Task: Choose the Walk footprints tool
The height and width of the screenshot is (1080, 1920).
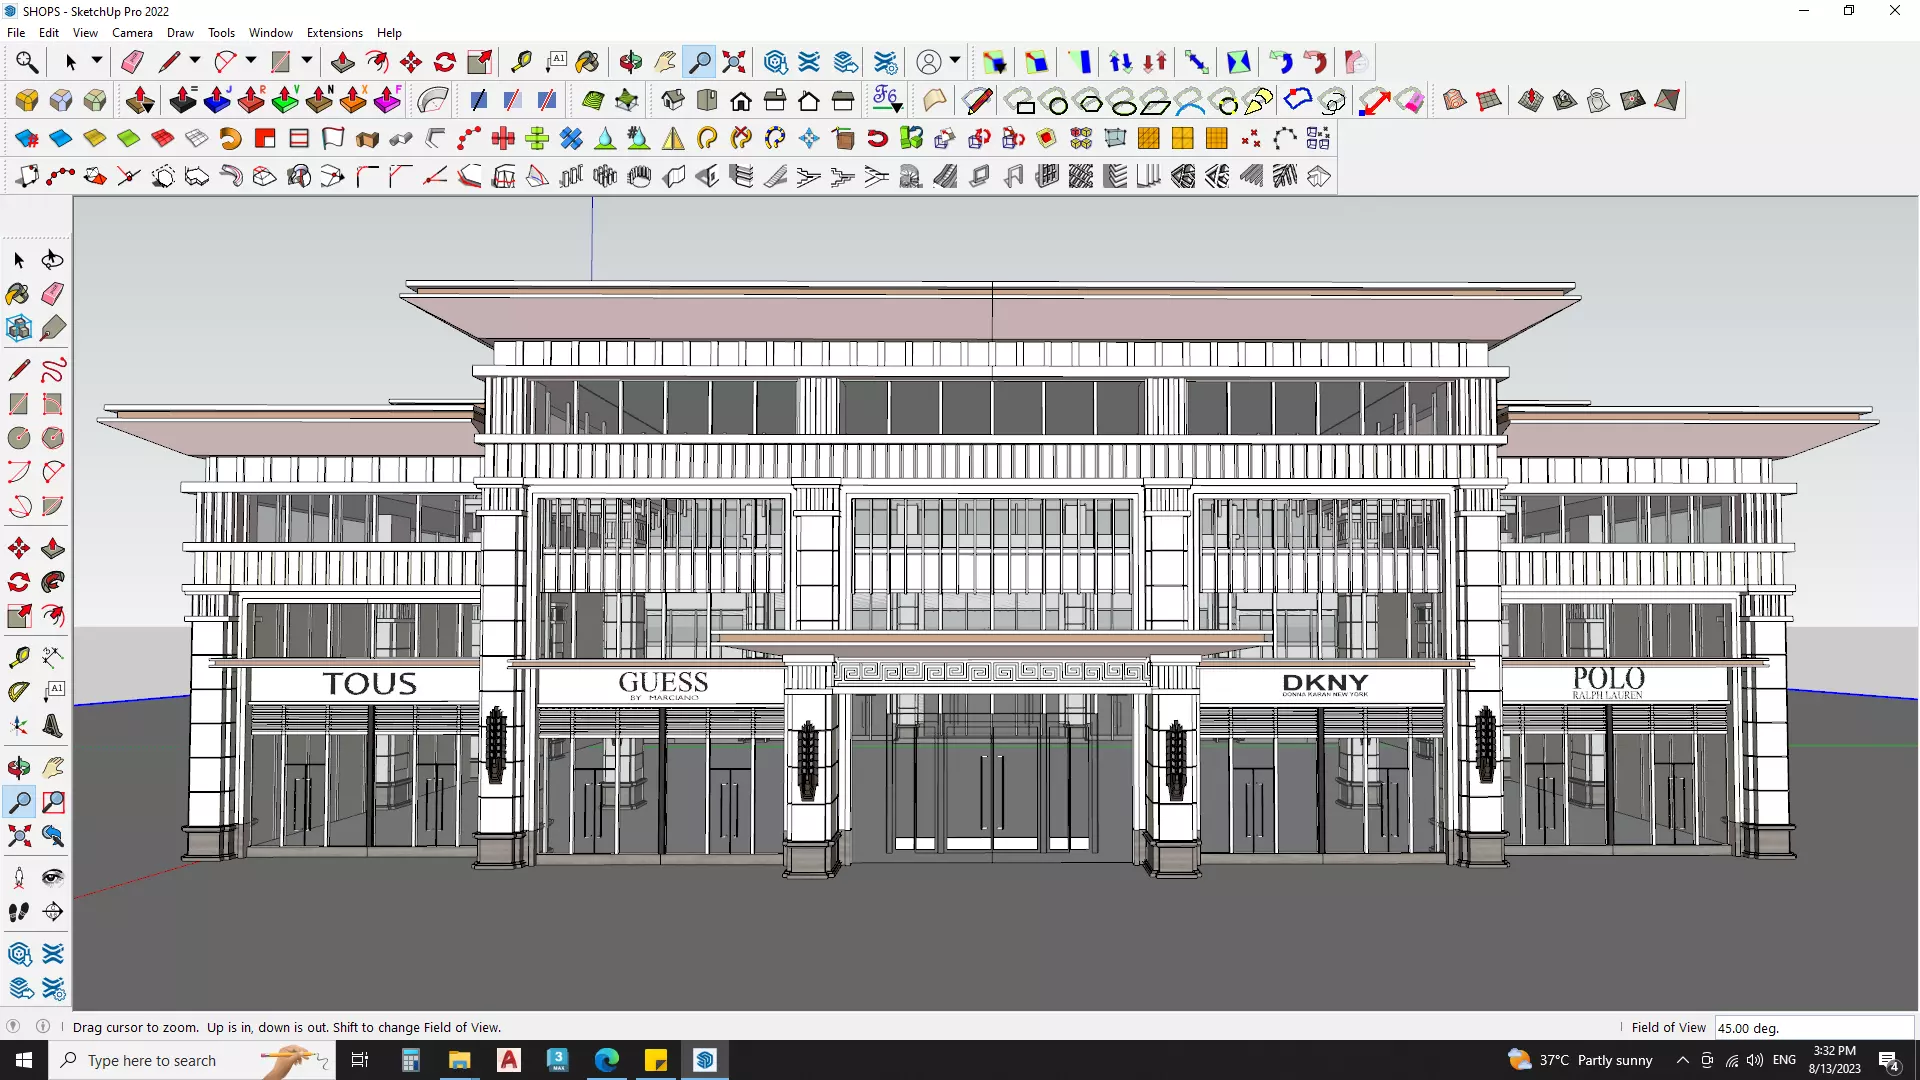Action: pyautogui.click(x=19, y=912)
